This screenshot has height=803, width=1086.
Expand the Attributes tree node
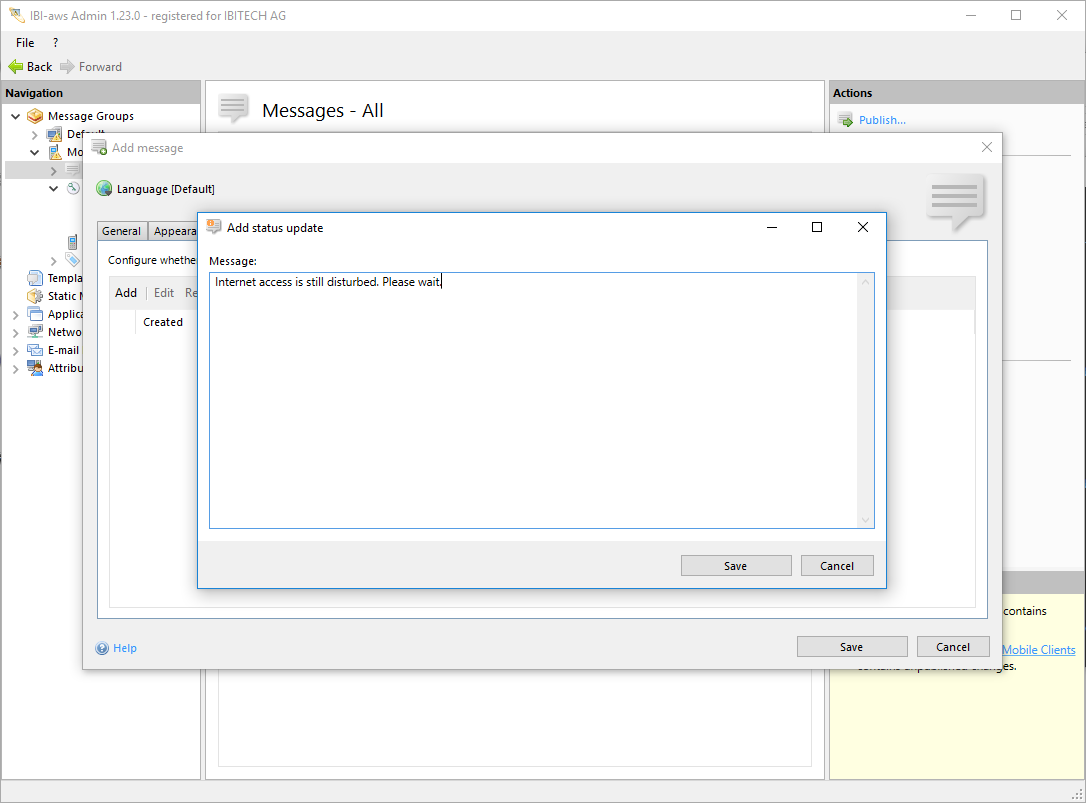tap(16, 368)
